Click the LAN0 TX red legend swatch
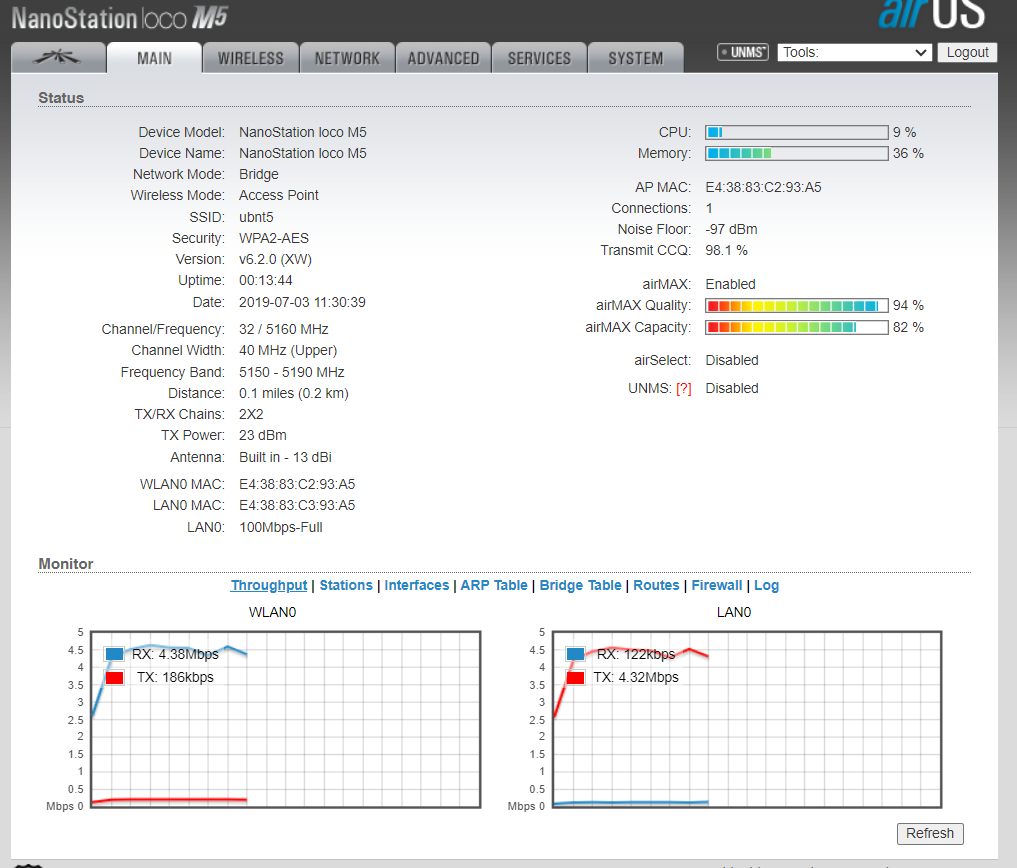Screen dimensions: 1017x868 (575, 677)
